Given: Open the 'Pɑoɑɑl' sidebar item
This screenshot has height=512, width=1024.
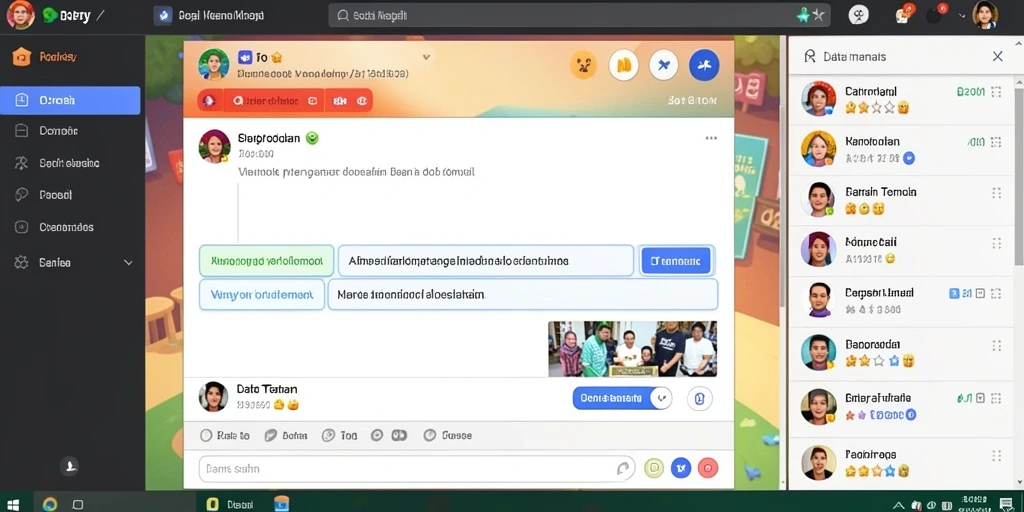Looking at the screenshot, I should 70,195.
